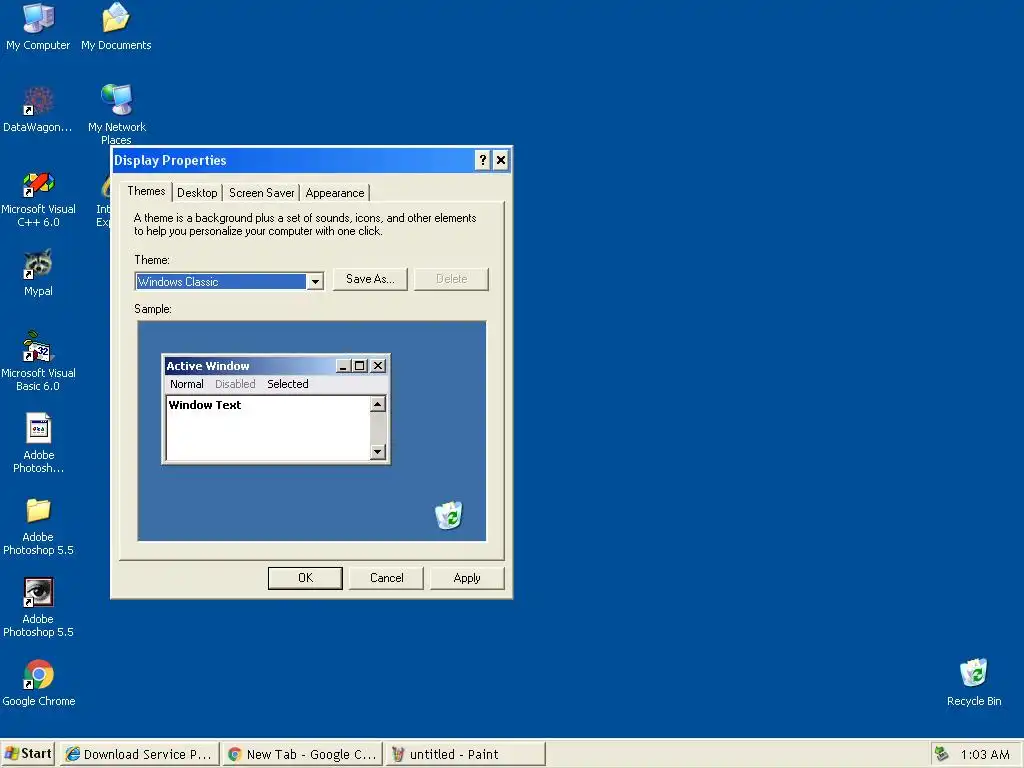Screen dimensions: 1024x768
Task: Click the Active Window sample title bar
Action: (276, 366)
